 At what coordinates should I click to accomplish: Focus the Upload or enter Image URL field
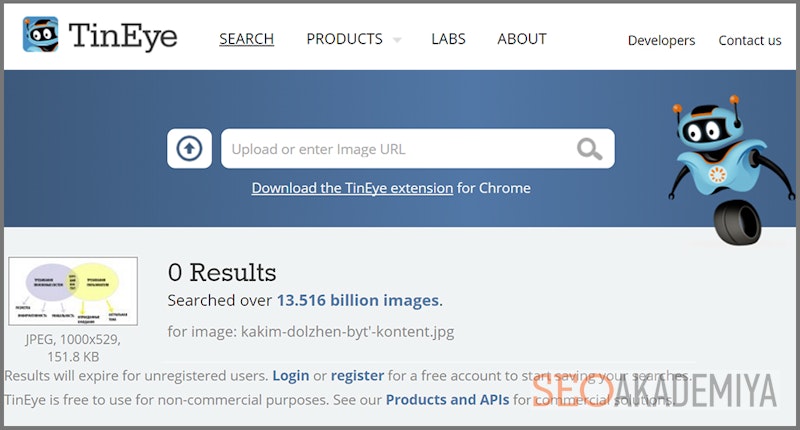coord(400,149)
